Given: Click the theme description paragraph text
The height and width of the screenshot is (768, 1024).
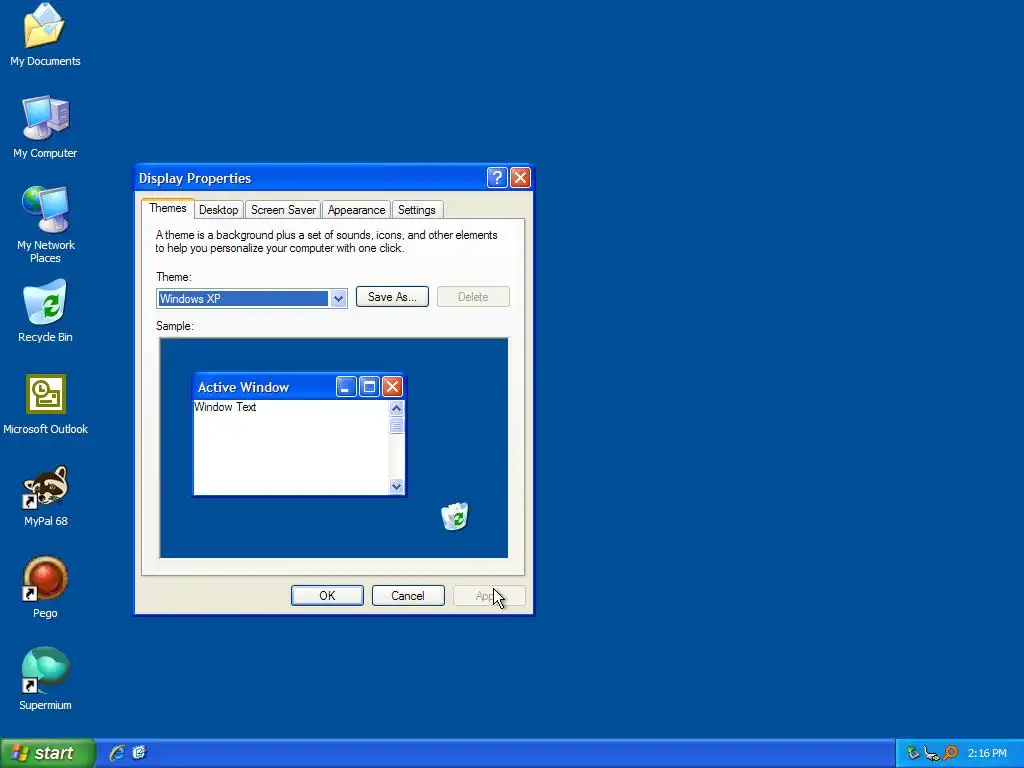Looking at the screenshot, I should click(x=327, y=242).
